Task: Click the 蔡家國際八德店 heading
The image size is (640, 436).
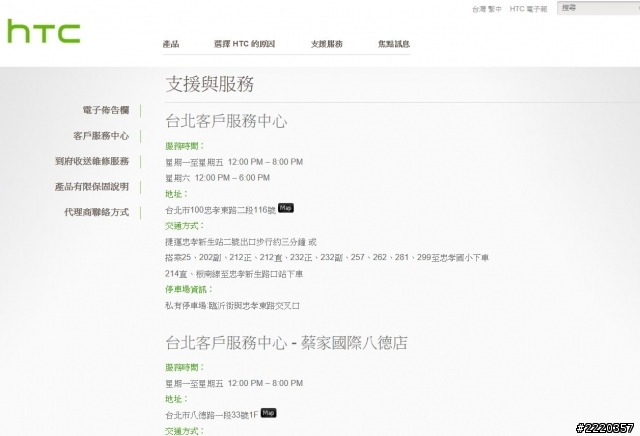Action: 354,343
